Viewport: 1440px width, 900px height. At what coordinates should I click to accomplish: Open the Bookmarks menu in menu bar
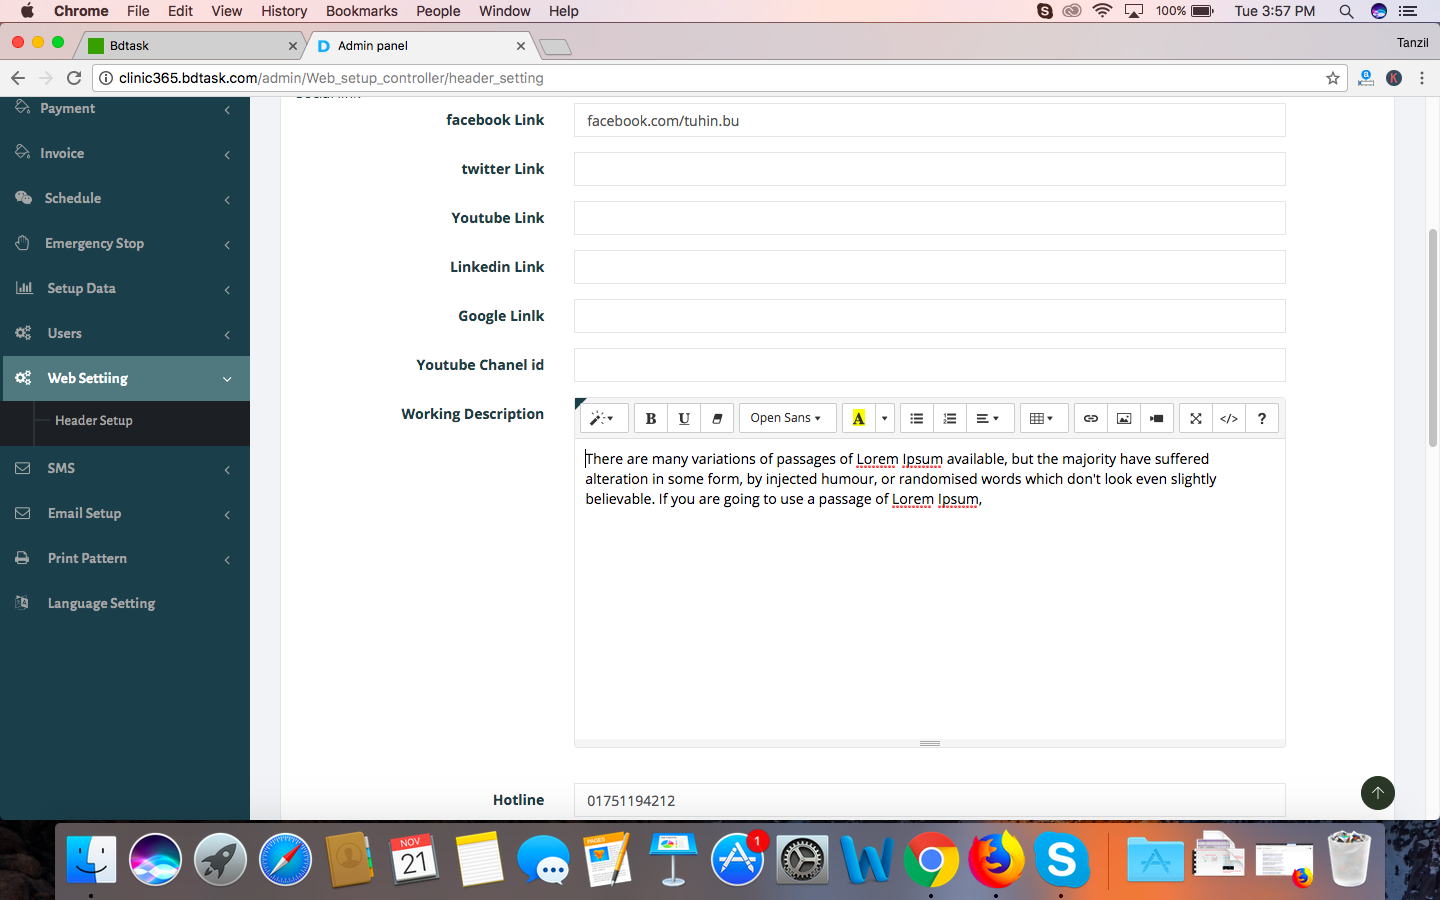(x=361, y=11)
